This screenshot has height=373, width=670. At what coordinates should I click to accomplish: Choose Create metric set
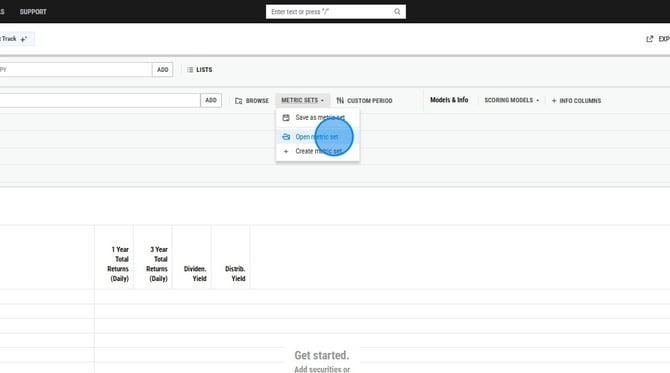(x=317, y=151)
